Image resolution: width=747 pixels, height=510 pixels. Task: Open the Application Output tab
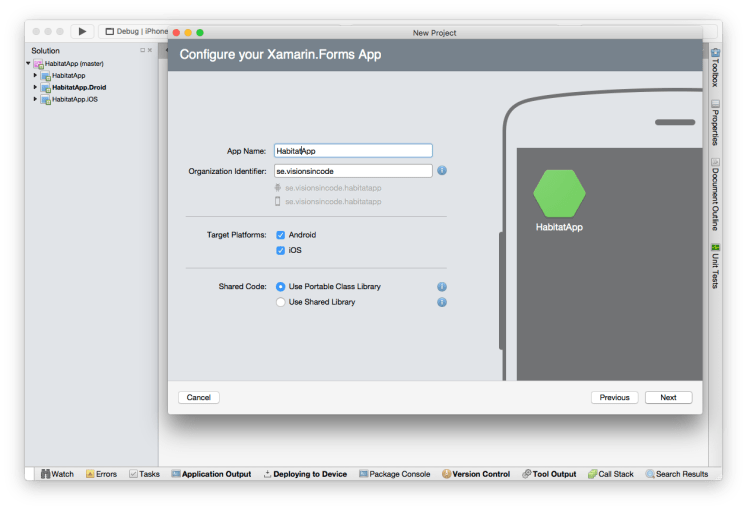pyautogui.click(x=211, y=474)
